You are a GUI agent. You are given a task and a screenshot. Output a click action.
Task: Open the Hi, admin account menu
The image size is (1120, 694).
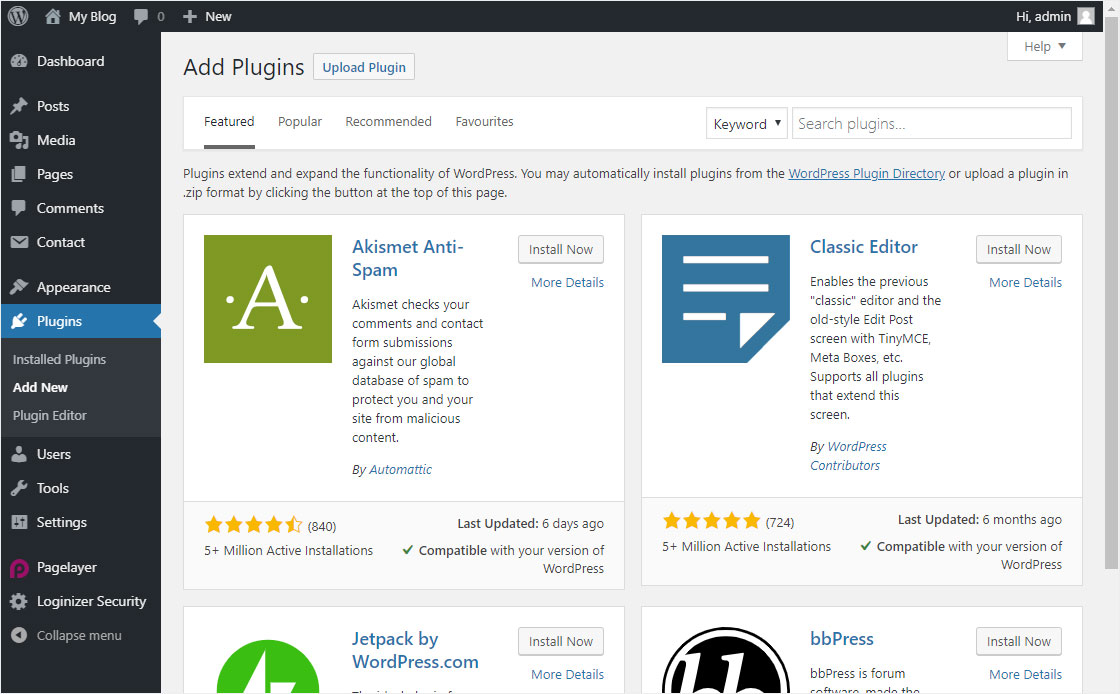(1054, 16)
